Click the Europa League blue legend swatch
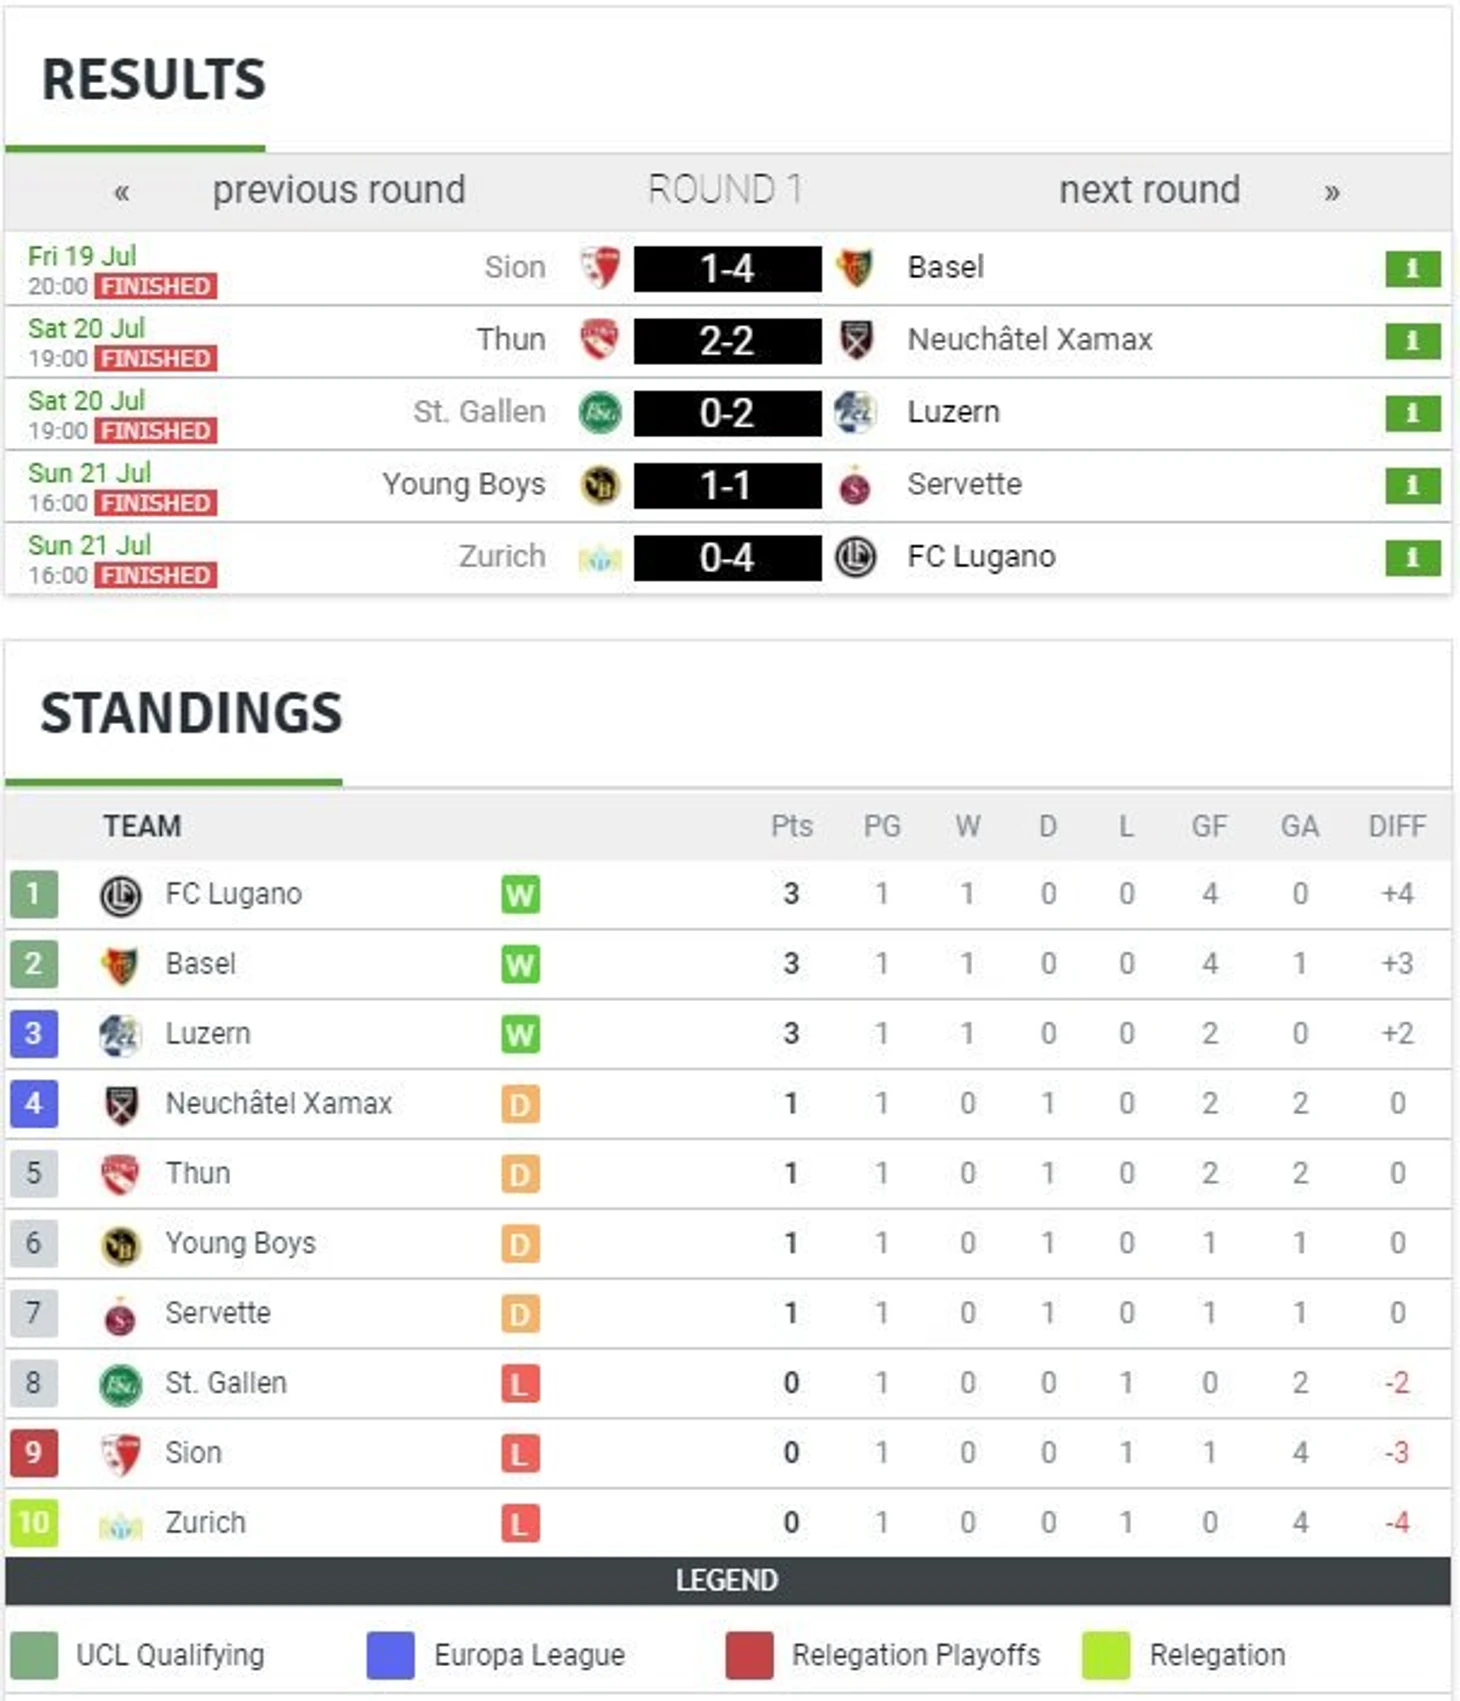1460x1701 pixels. (x=391, y=1655)
